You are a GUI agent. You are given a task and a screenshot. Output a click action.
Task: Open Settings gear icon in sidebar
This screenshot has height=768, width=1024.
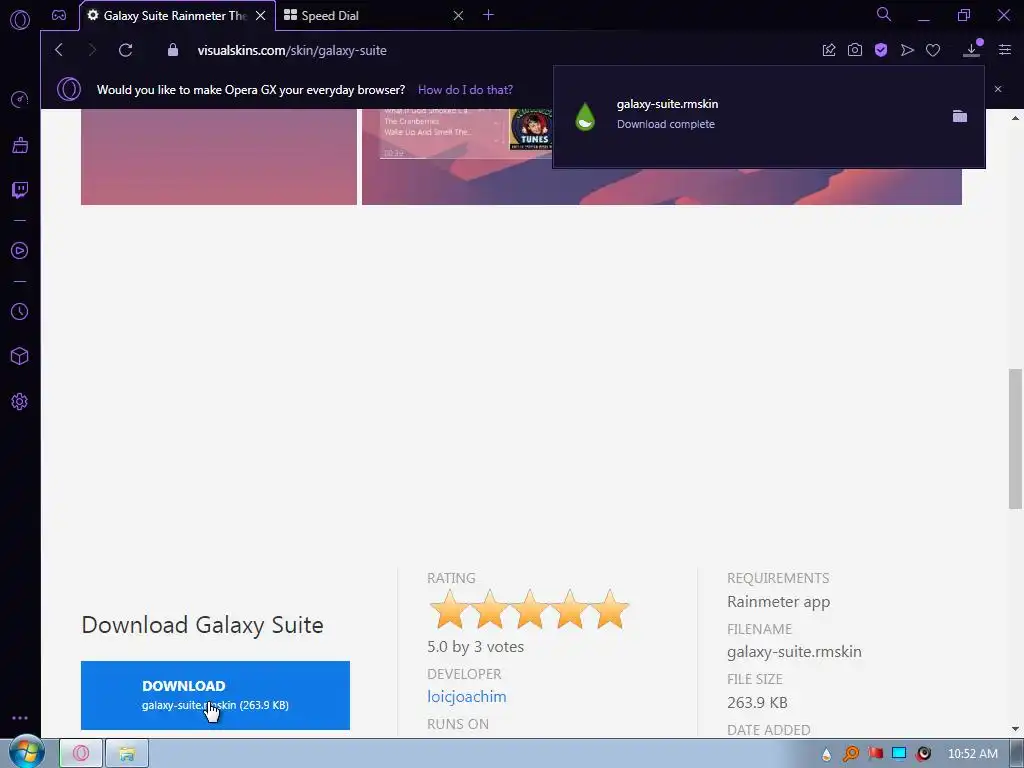click(x=20, y=402)
